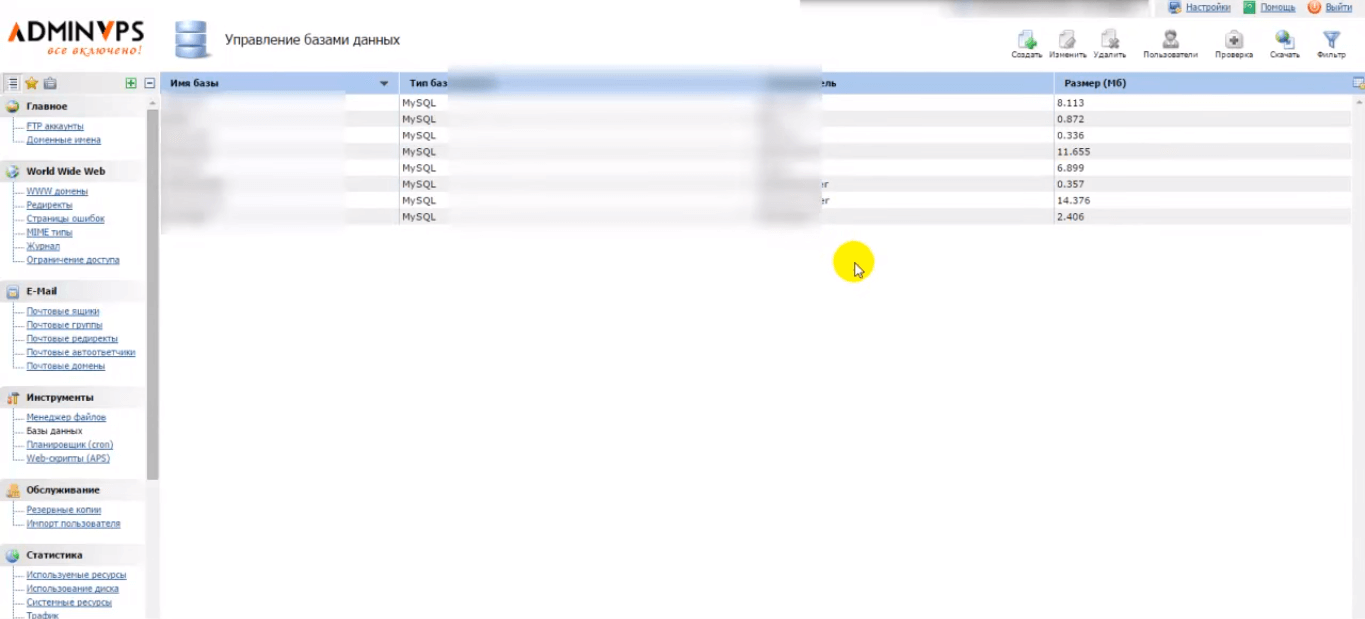Switch to menu list view tab icon
Image resolution: width=1365 pixels, height=619 pixels.
[13, 83]
